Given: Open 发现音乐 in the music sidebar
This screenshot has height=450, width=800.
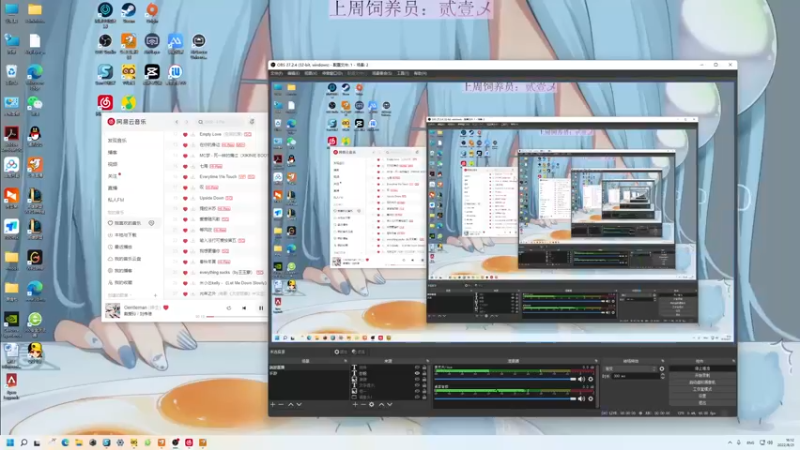Looking at the screenshot, I should pos(117,140).
